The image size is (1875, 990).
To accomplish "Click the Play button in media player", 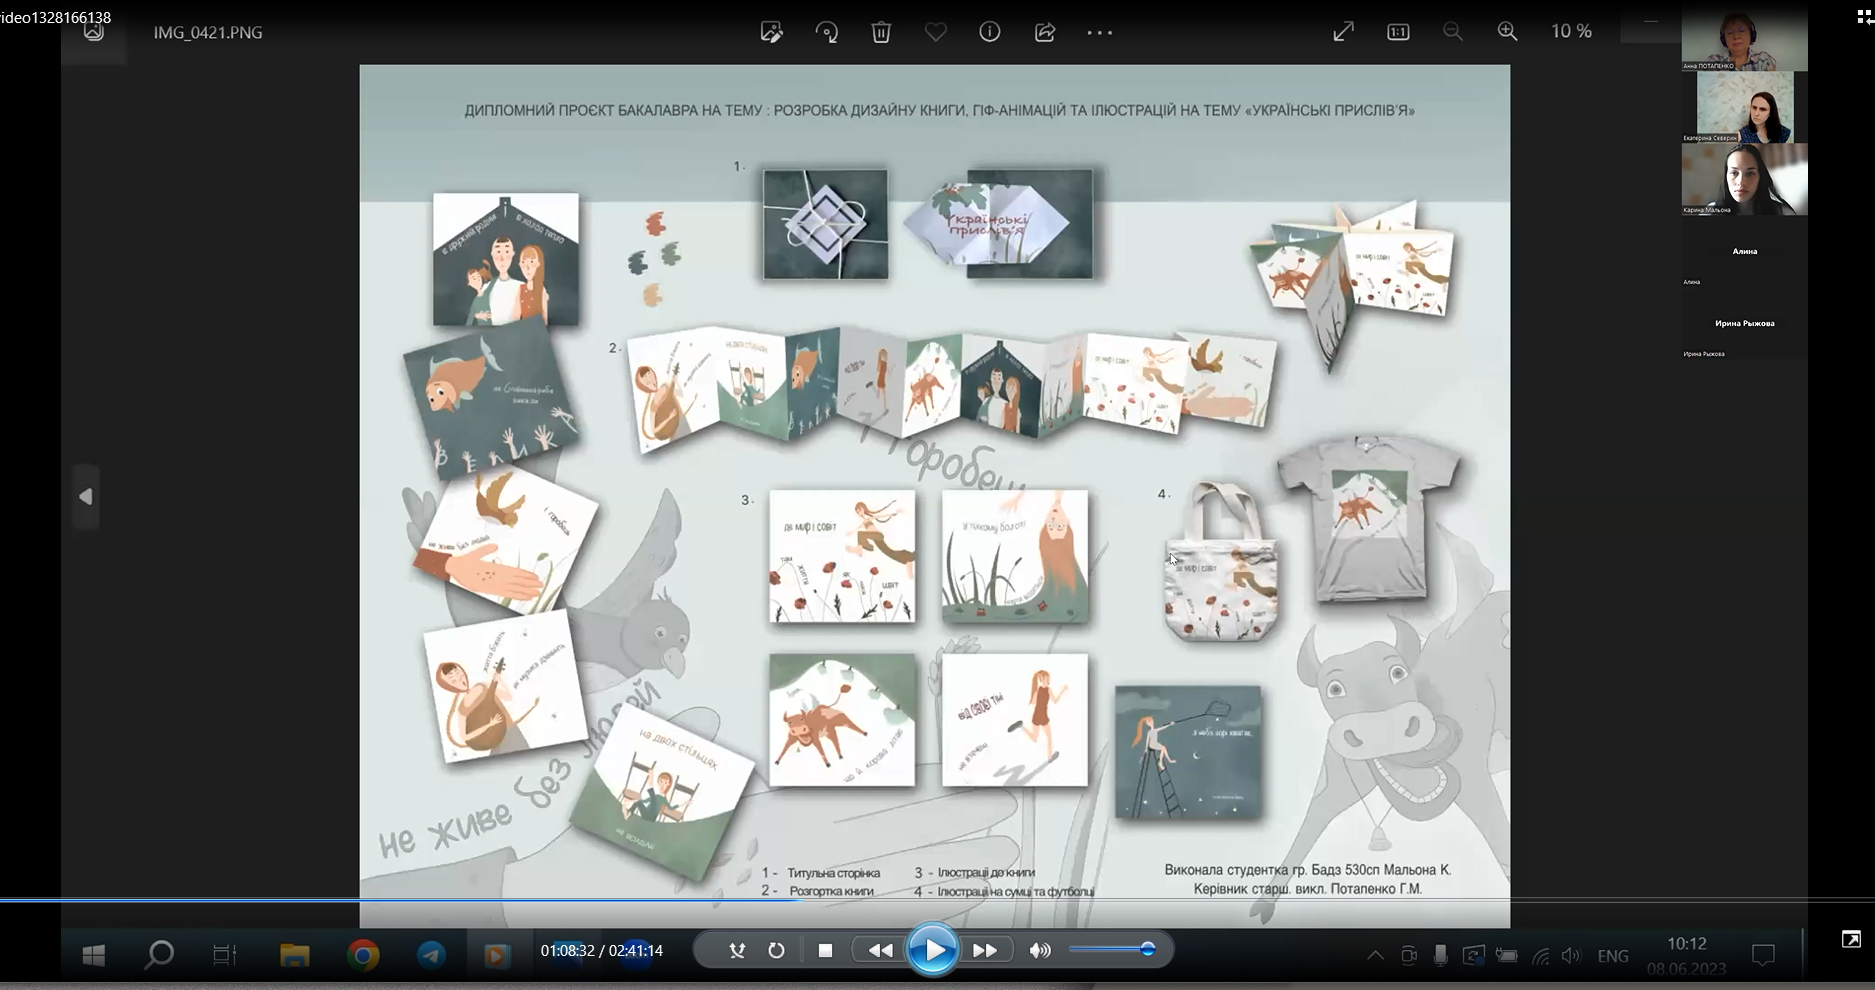I will (933, 950).
